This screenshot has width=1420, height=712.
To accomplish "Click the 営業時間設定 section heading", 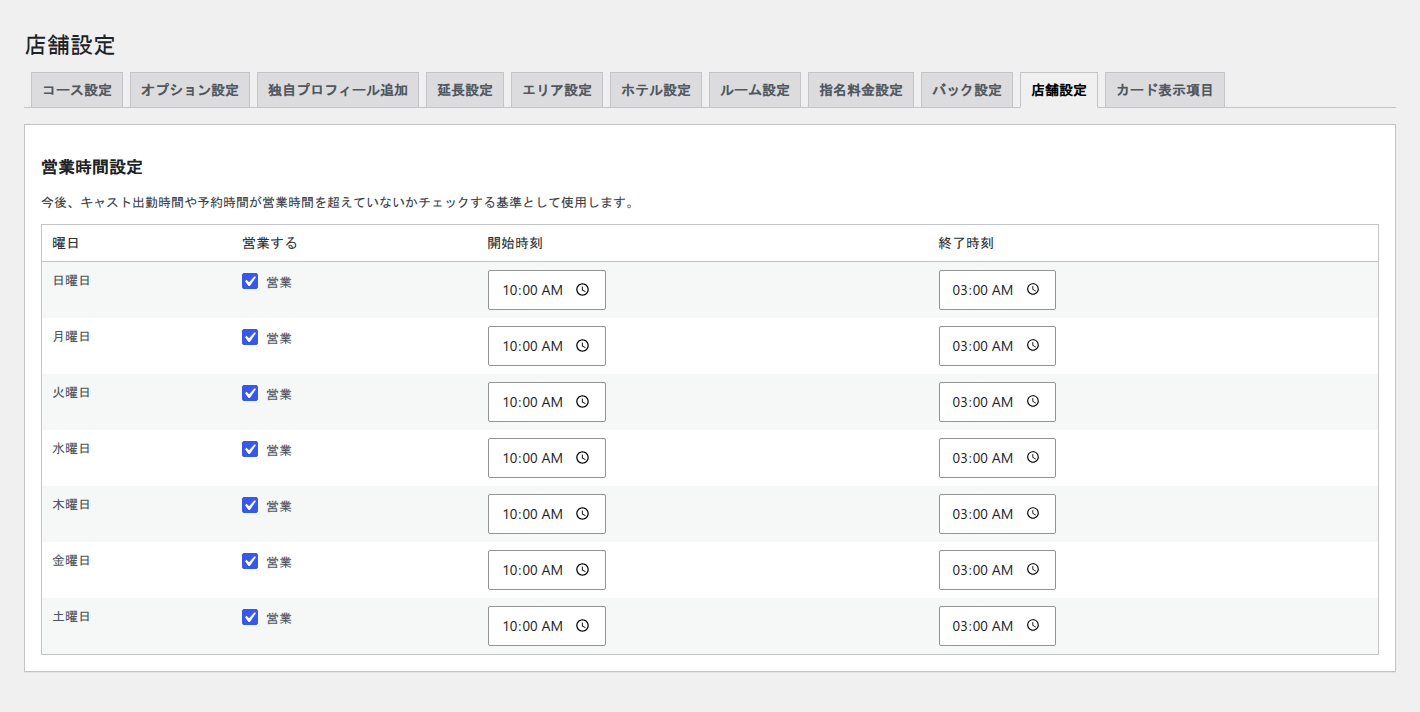I will pyautogui.click(x=92, y=167).
